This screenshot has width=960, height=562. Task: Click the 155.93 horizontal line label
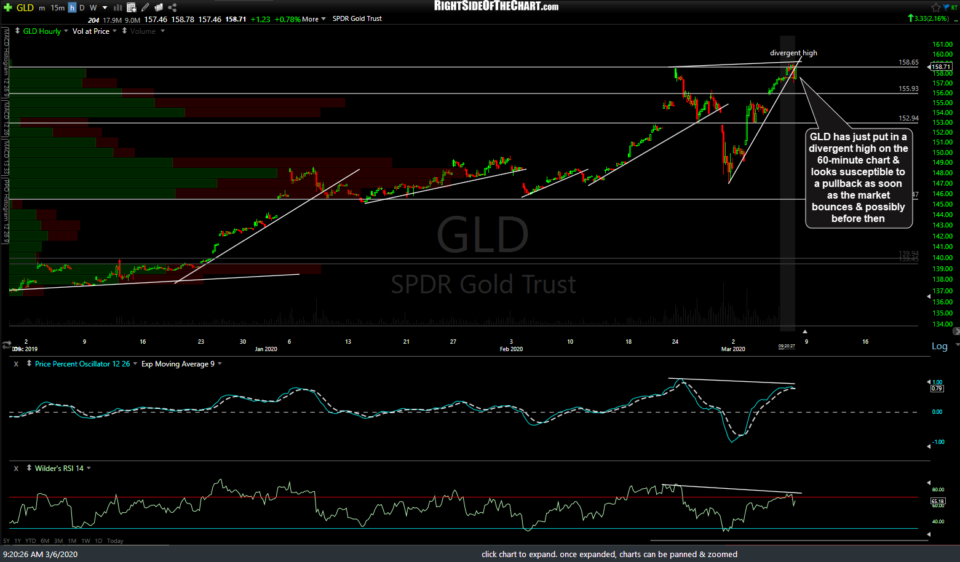pos(909,89)
